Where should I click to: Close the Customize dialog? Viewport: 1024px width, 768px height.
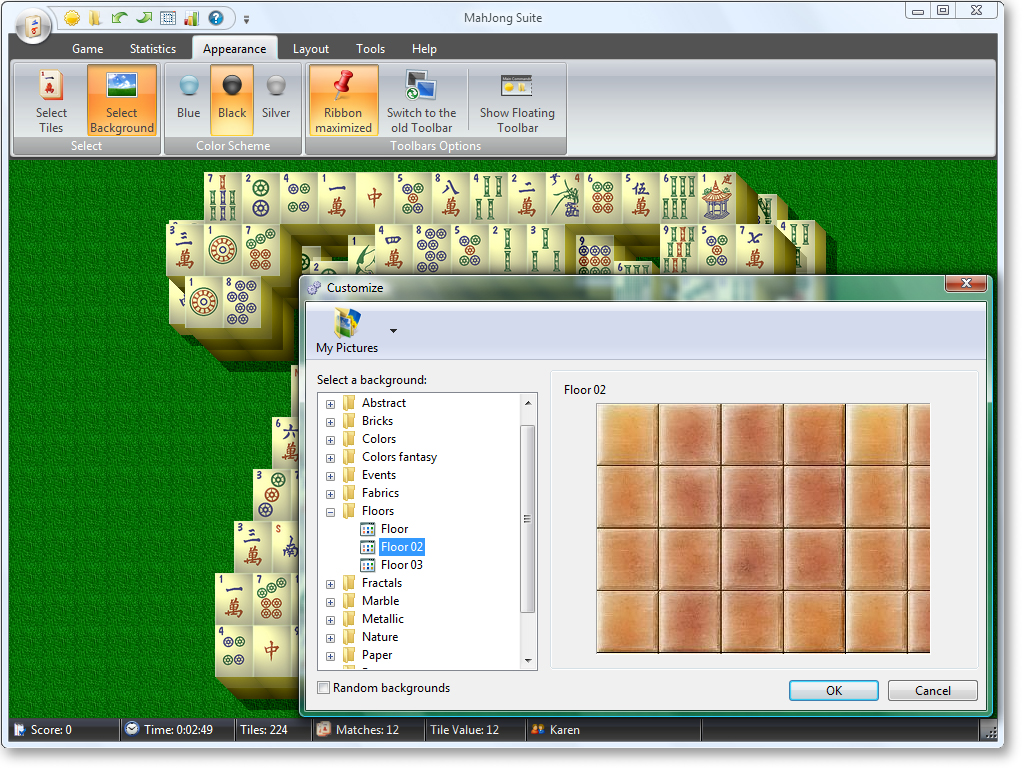click(966, 283)
